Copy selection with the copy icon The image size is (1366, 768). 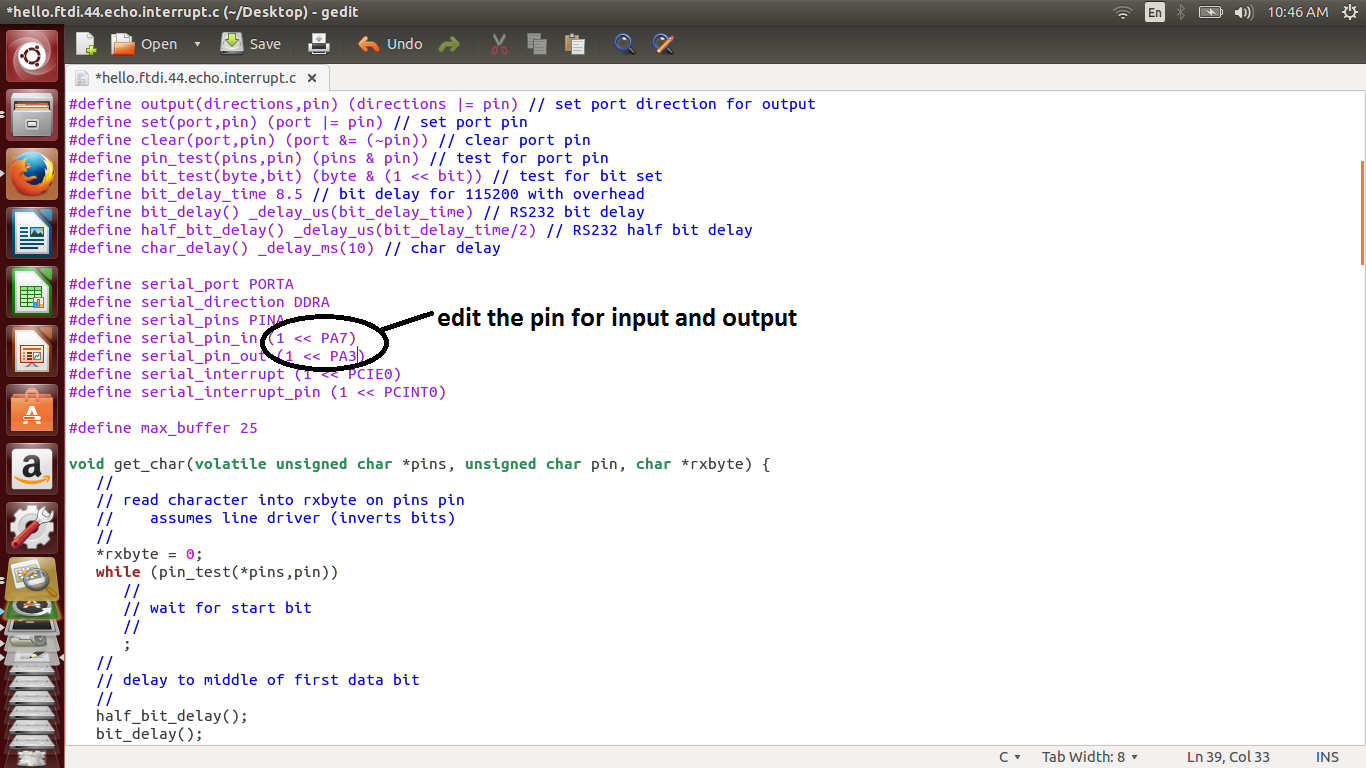point(537,44)
